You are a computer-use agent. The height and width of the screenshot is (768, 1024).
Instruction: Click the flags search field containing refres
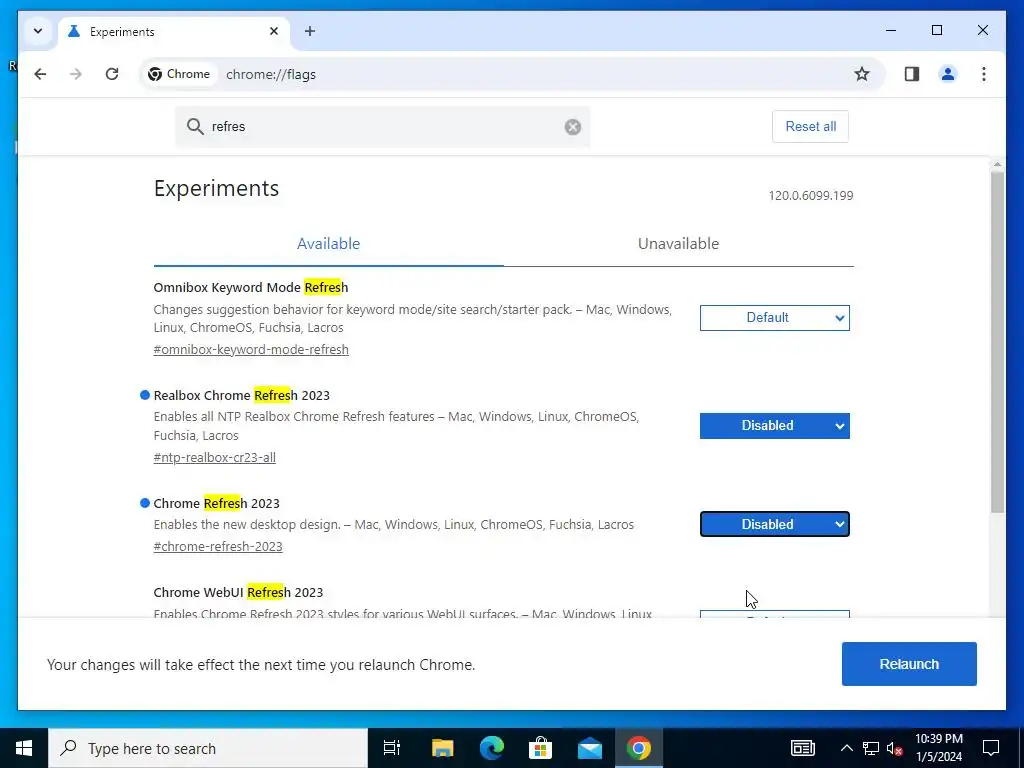click(x=382, y=127)
